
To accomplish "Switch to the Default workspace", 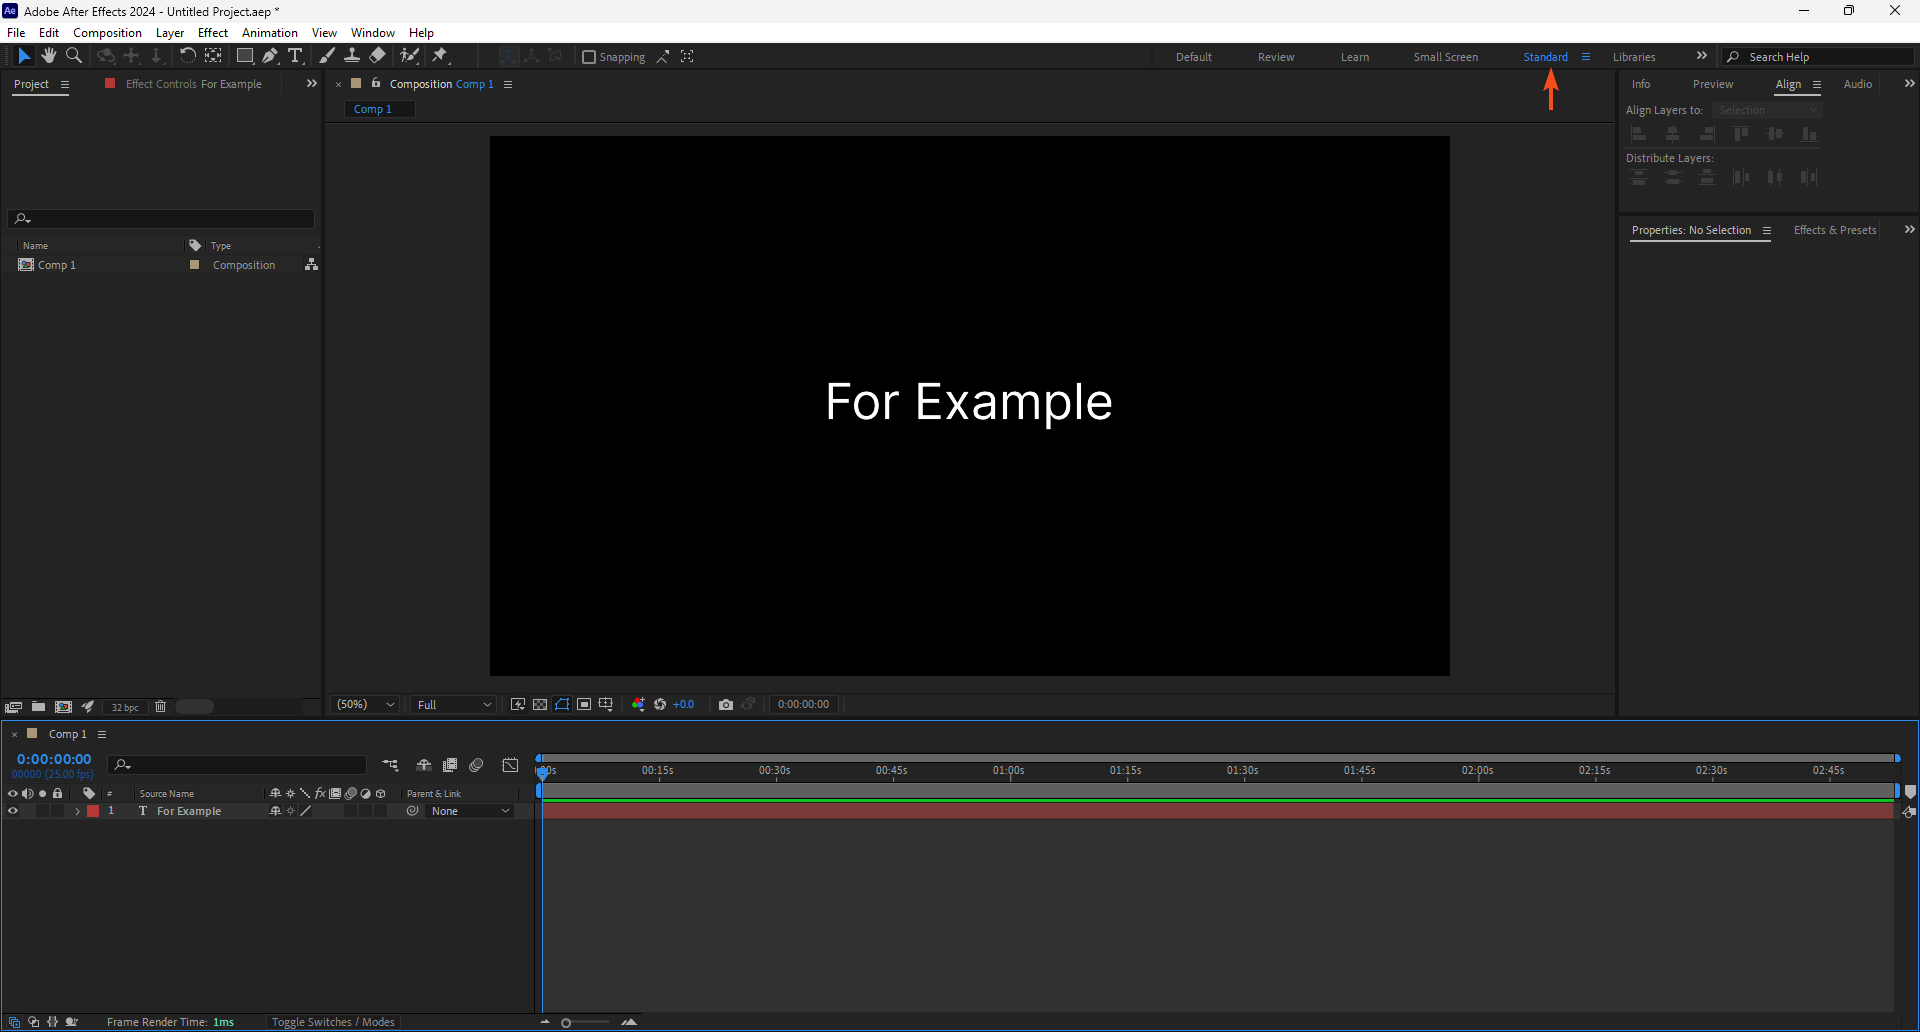I will (1194, 57).
